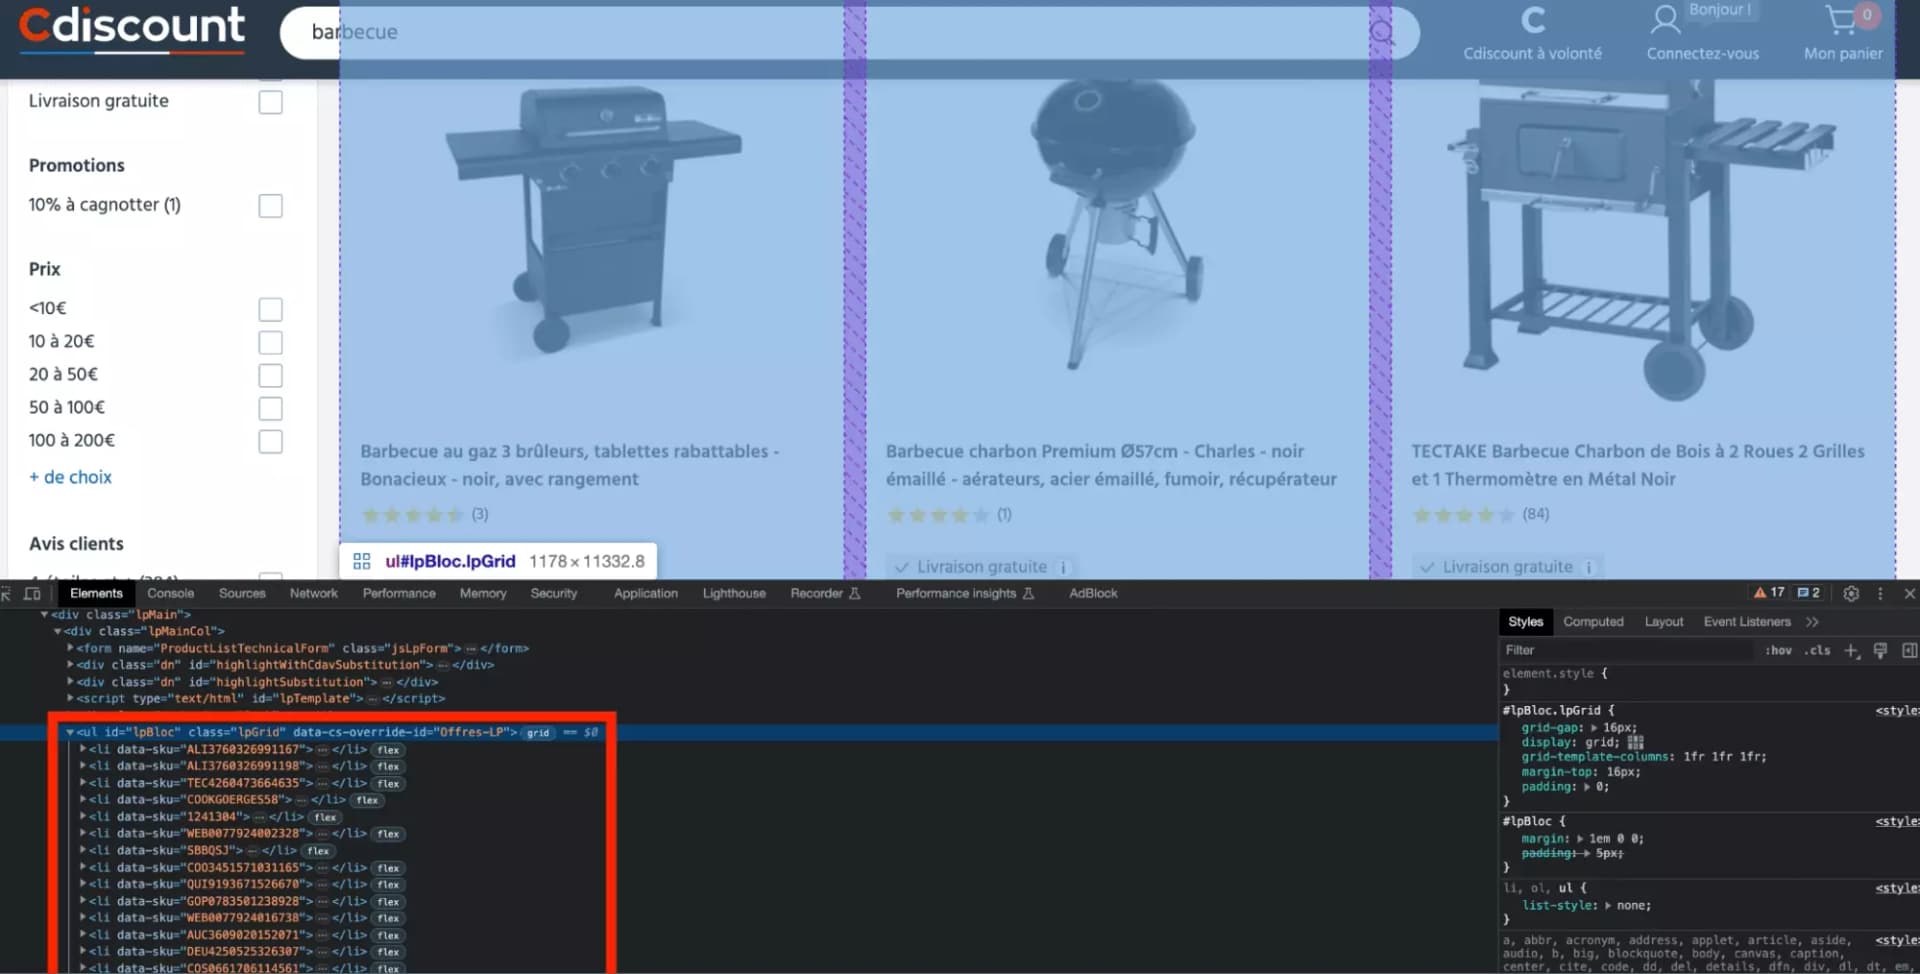Screen dimensions: 1920x974
Task: Expand the li with data-sku ALI3760326991167
Action: (x=84, y=749)
